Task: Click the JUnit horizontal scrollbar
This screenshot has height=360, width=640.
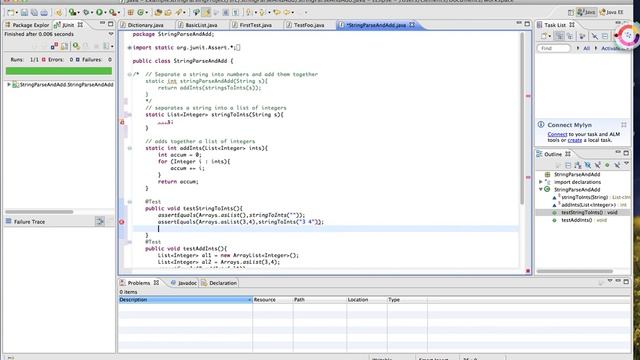Action: click(x=39, y=212)
